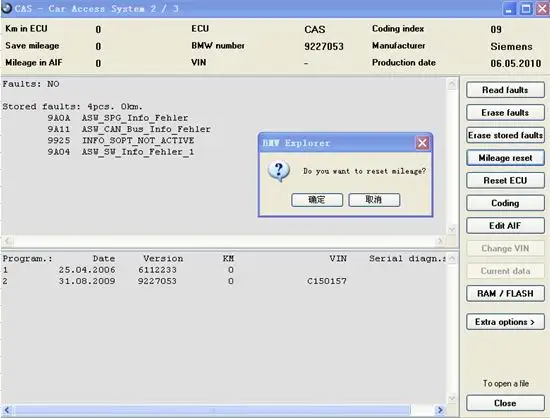Open the RAM / FLASH option
The width and height of the screenshot is (550, 418).
pyautogui.click(x=505, y=294)
